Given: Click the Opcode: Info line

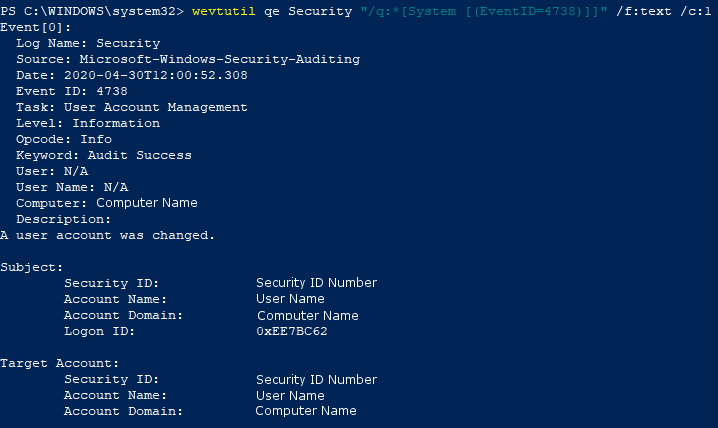Looking at the screenshot, I should [x=64, y=140].
